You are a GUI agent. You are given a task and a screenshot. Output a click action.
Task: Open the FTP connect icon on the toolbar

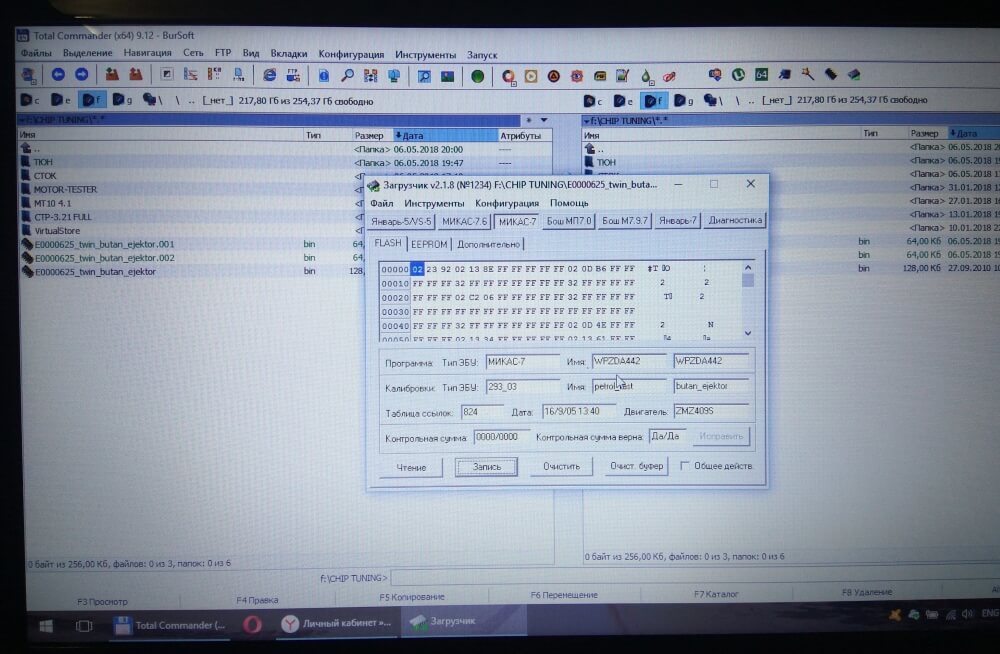[x=292, y=75]
